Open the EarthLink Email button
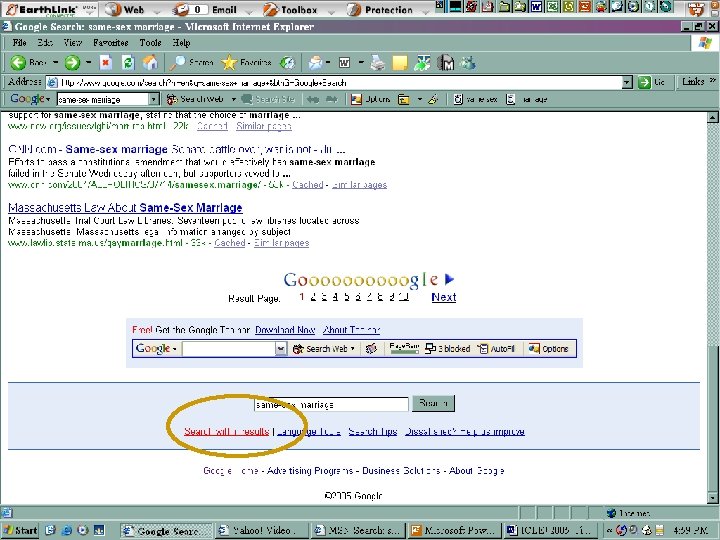This screenshot has width=720, height=540. [206, 9]
